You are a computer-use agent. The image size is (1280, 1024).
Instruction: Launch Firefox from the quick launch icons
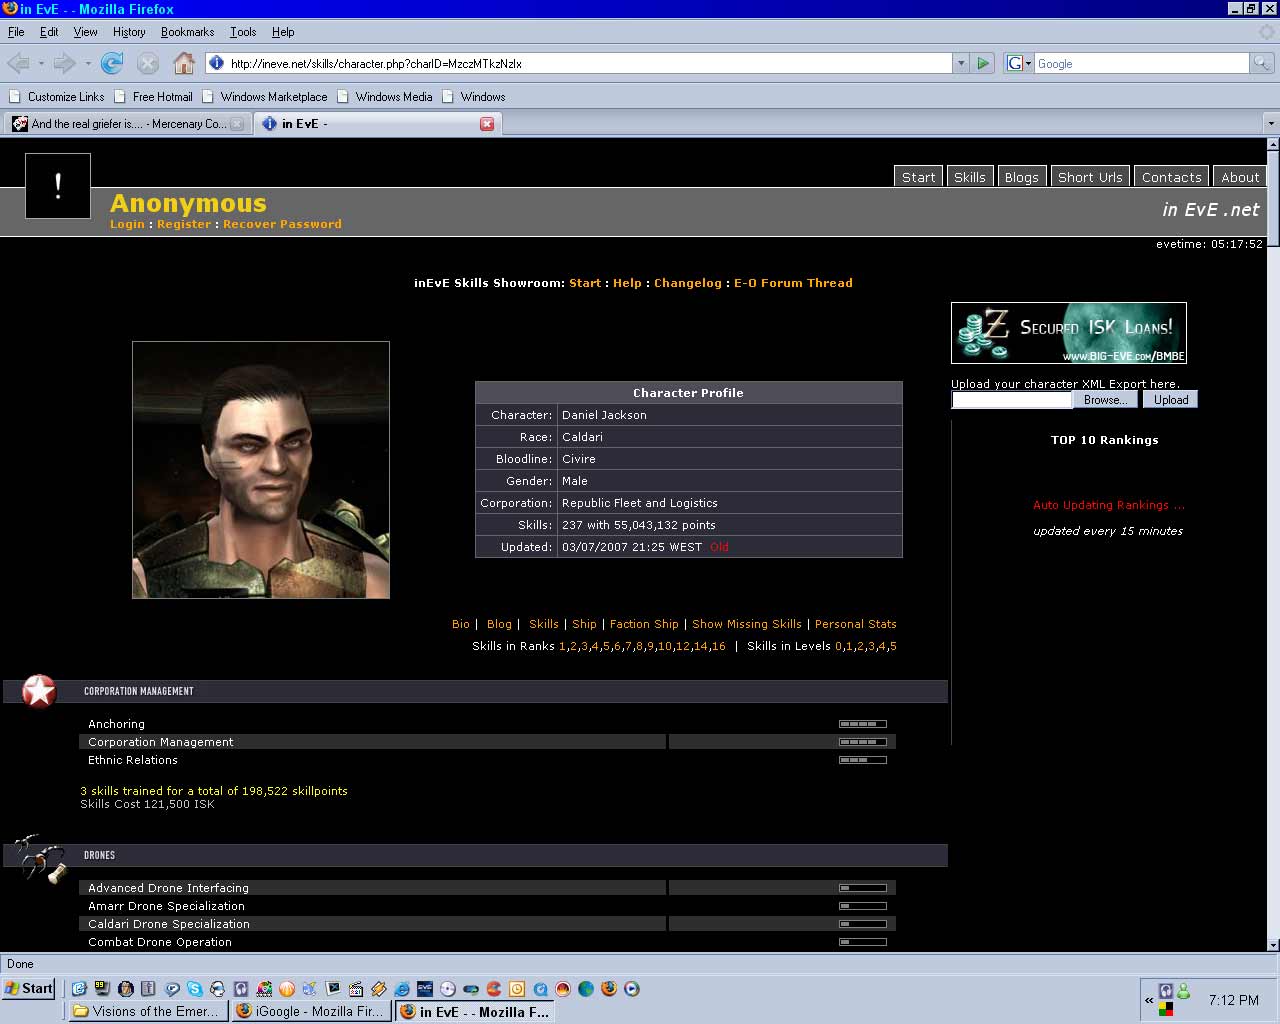609,989
